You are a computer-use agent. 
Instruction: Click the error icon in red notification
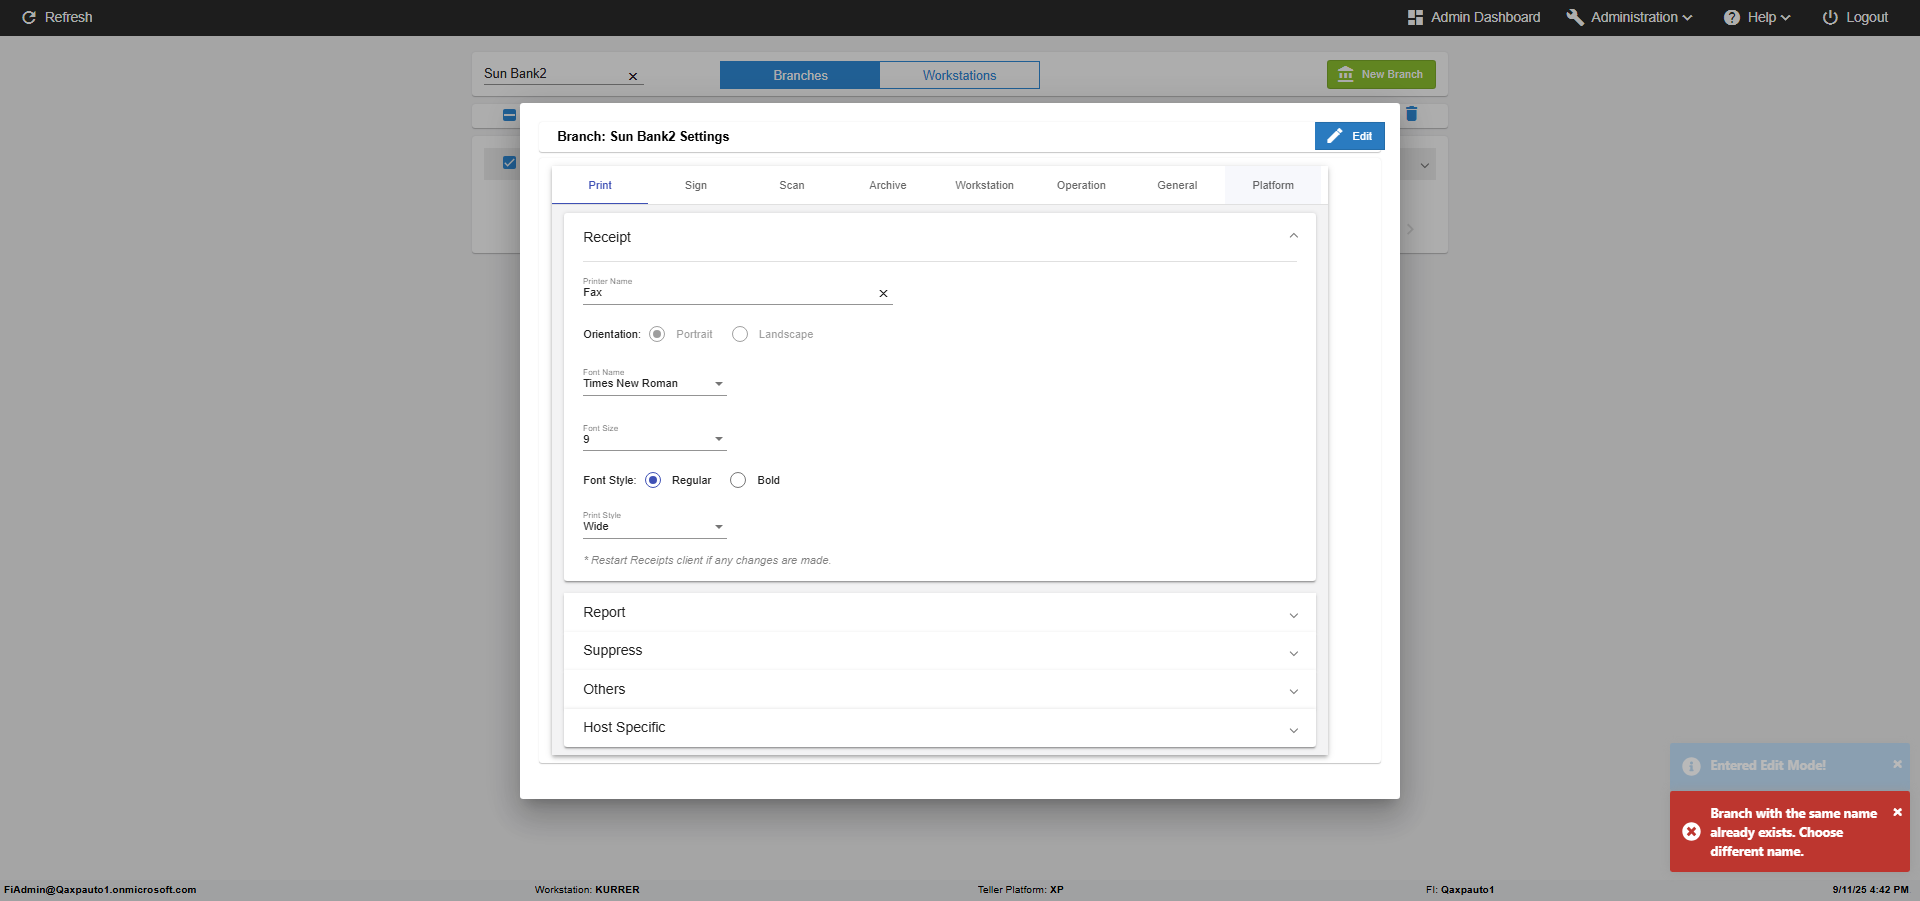1691,832
